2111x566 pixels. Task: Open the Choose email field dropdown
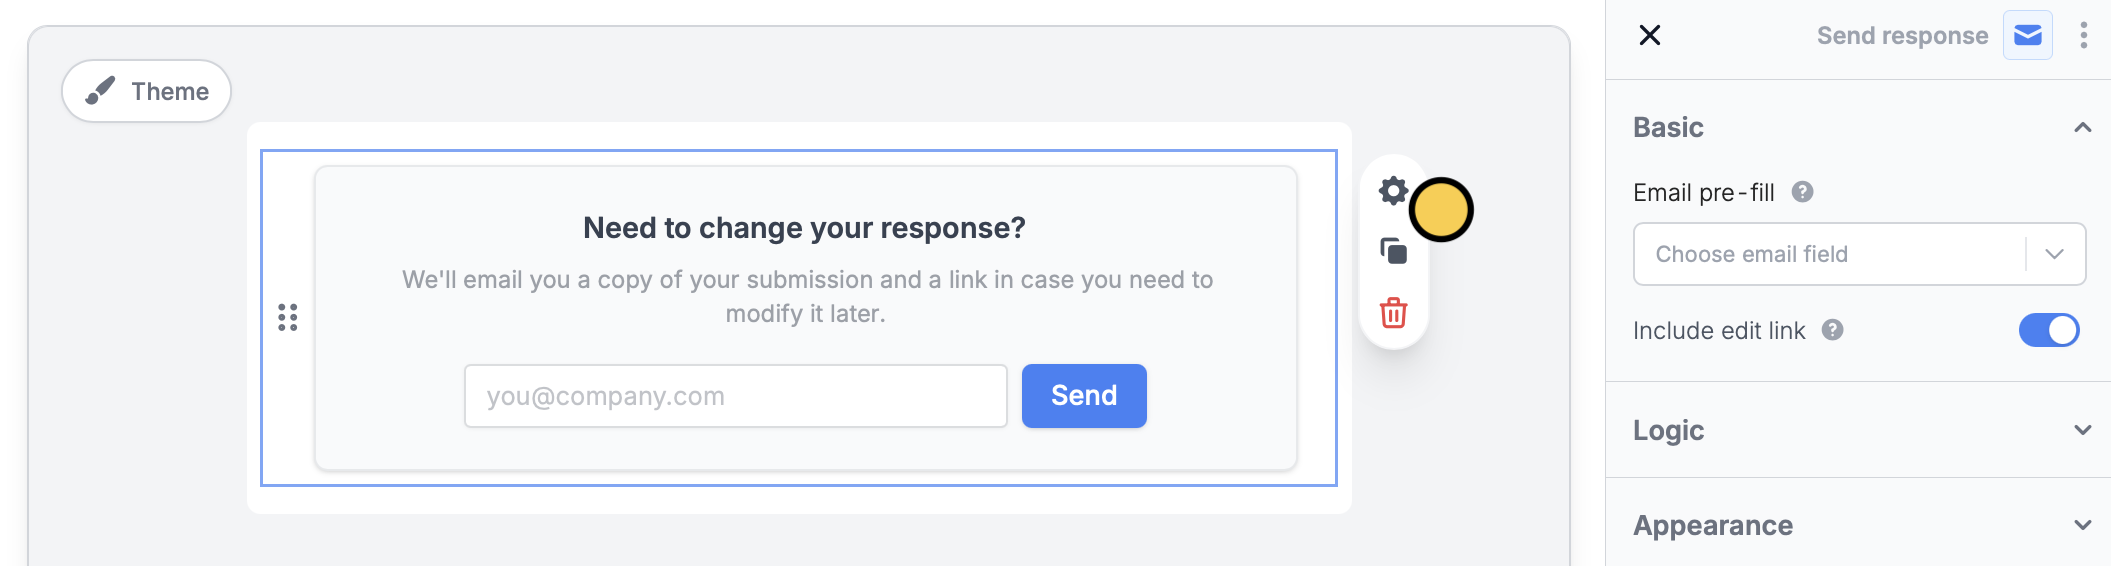[1858, 254]
